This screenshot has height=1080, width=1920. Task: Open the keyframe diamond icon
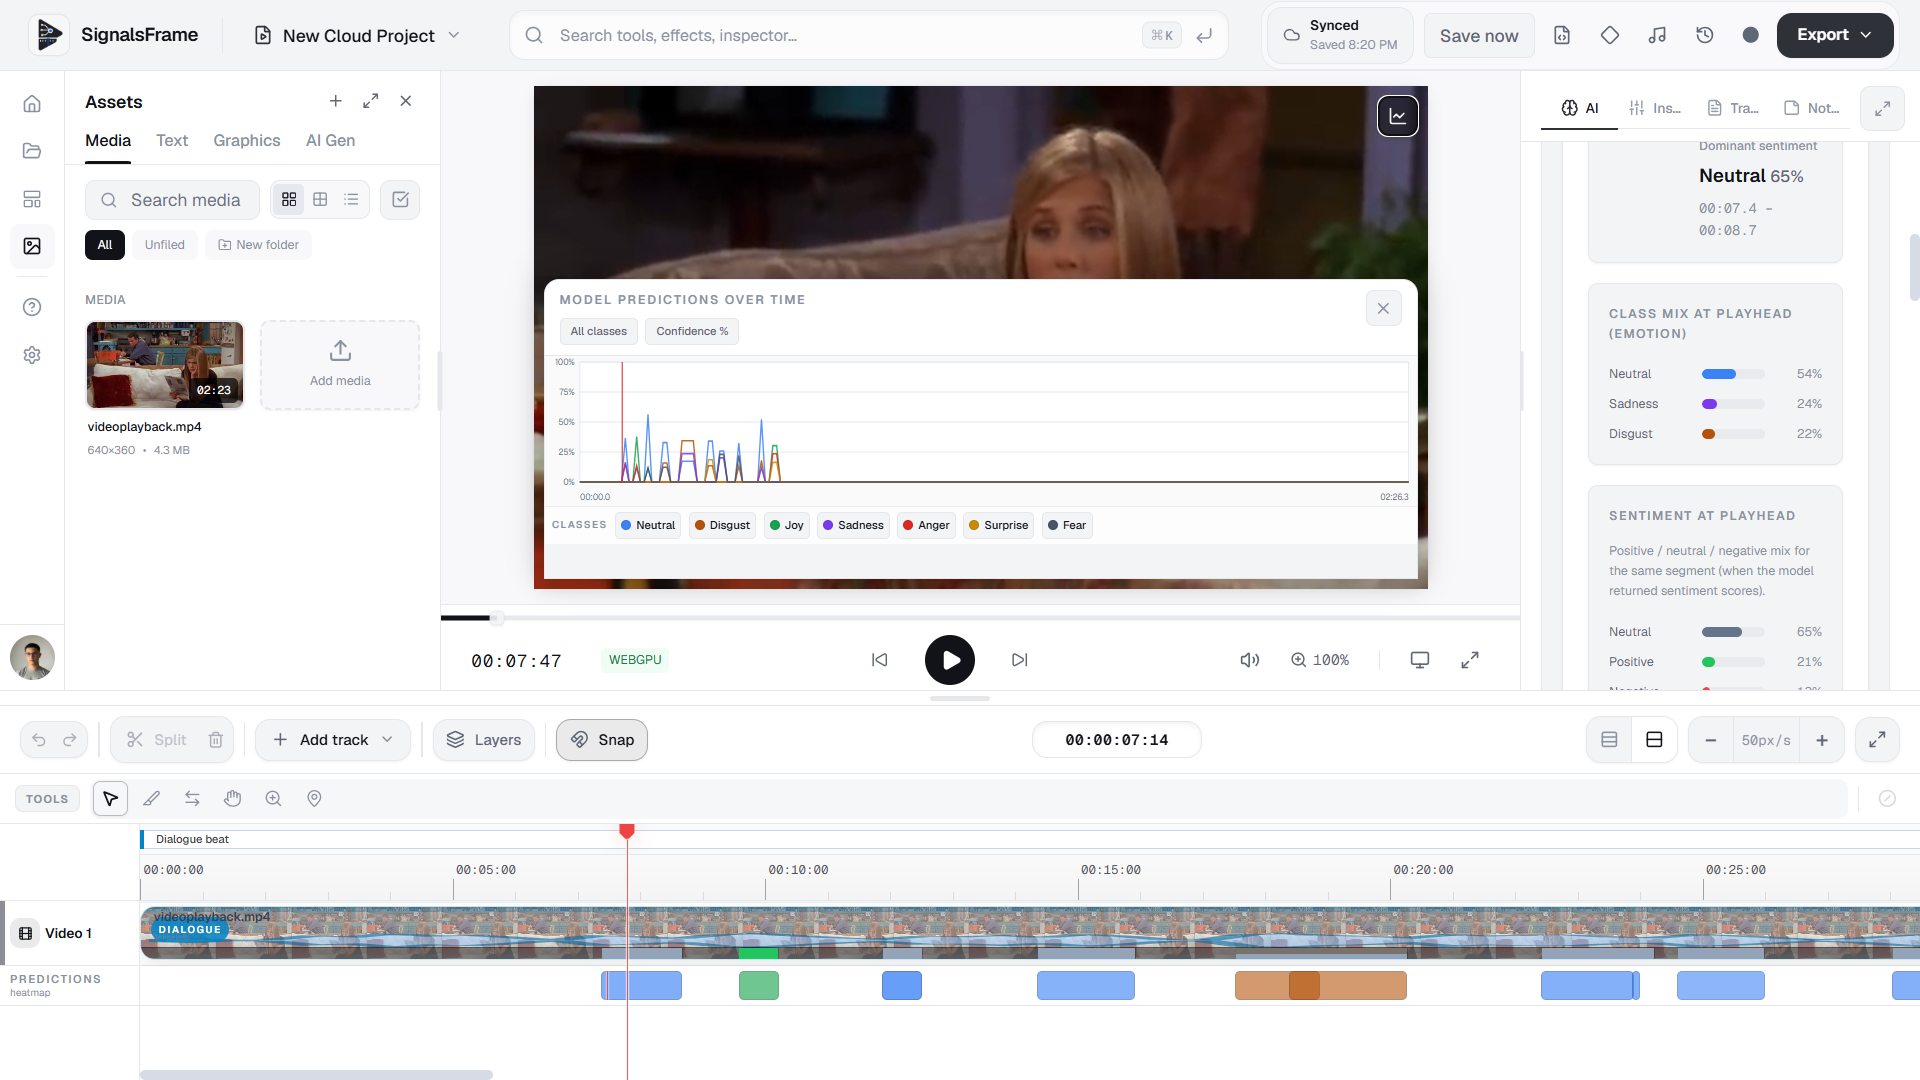1610,35
